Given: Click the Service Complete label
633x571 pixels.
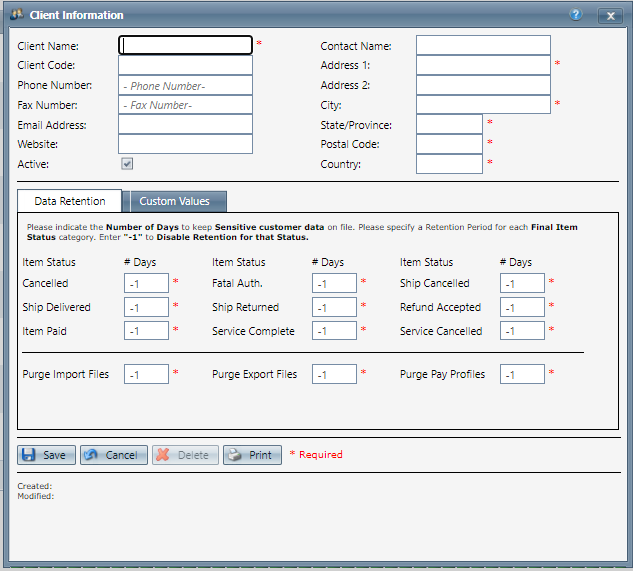Looking at the screenshot, I should click(x=253, y=331).
